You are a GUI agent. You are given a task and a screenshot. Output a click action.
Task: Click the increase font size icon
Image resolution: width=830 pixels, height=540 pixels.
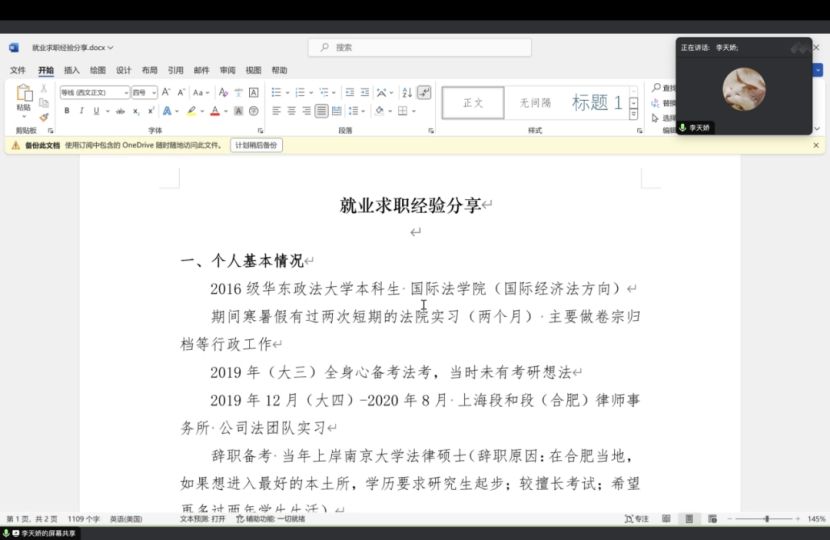[x=166, y=92]
